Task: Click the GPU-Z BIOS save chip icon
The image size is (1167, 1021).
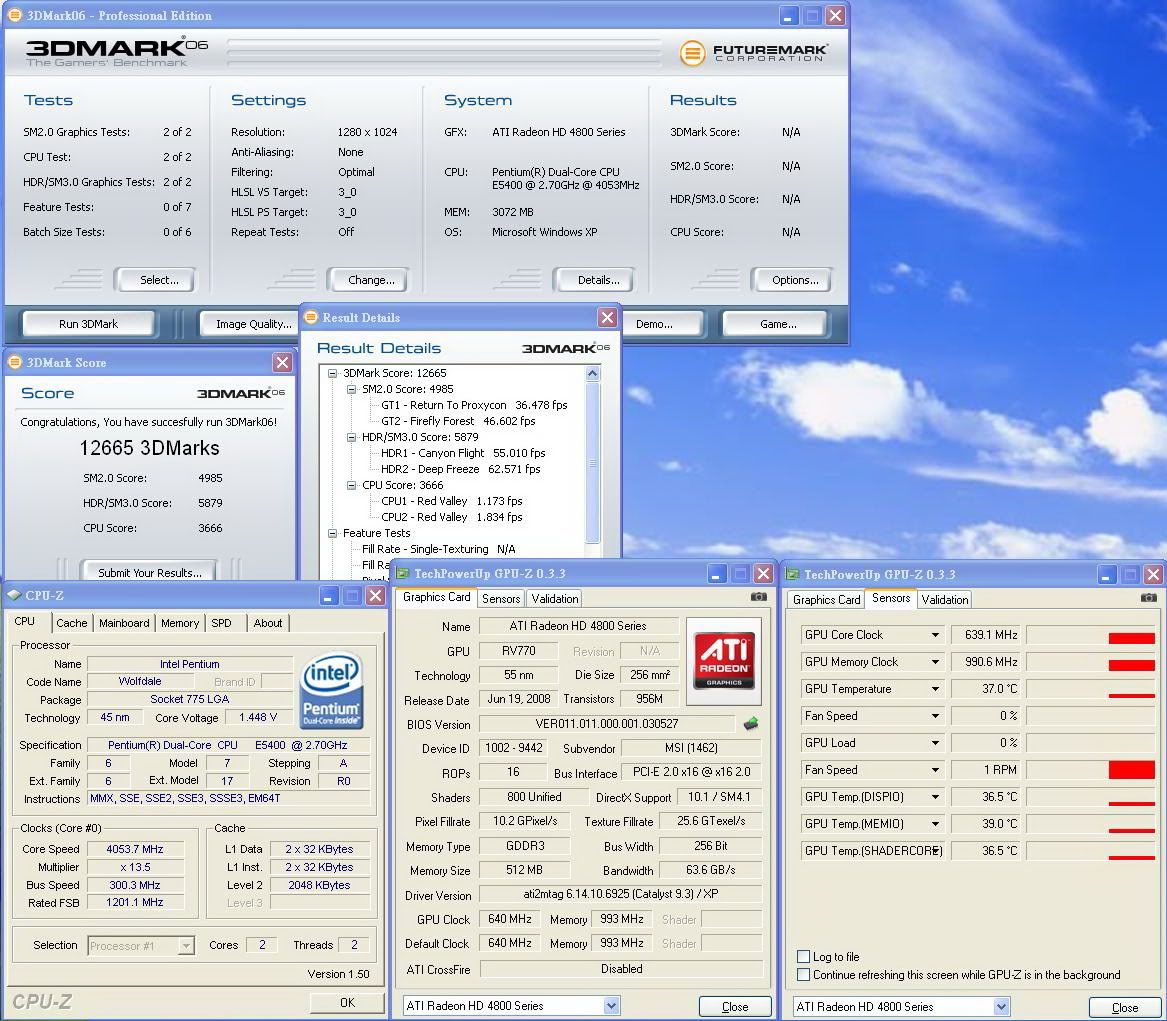Action: click(x=750, y=723)
